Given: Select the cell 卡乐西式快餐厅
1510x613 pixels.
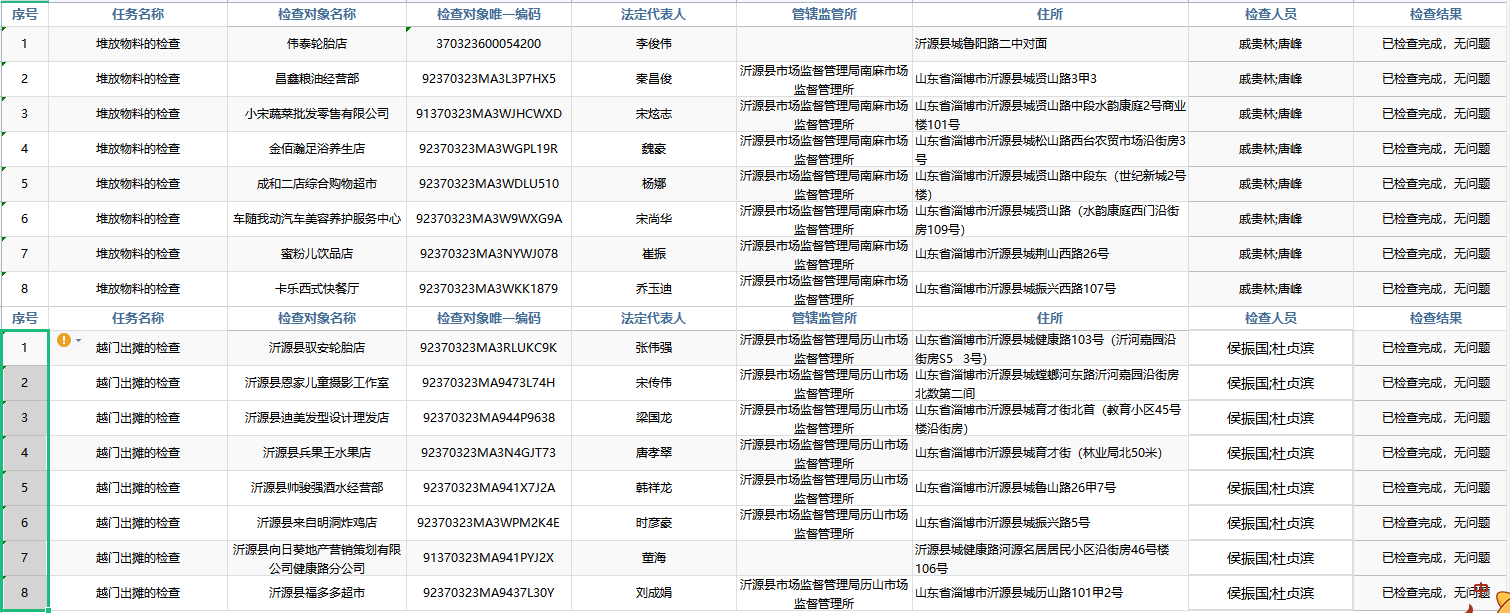Looking at the screenshot, I should [x=316, y=289].
